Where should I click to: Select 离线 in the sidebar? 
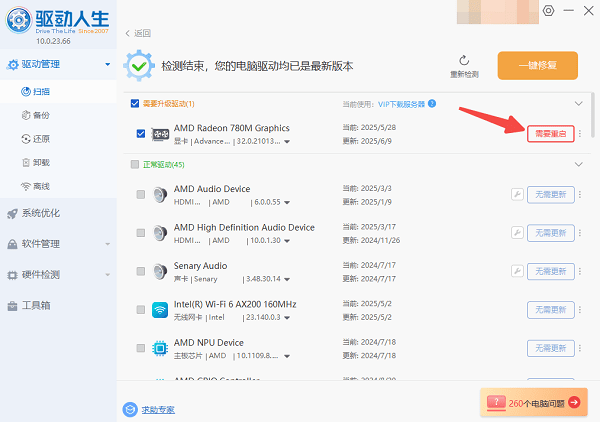(58, 186)
